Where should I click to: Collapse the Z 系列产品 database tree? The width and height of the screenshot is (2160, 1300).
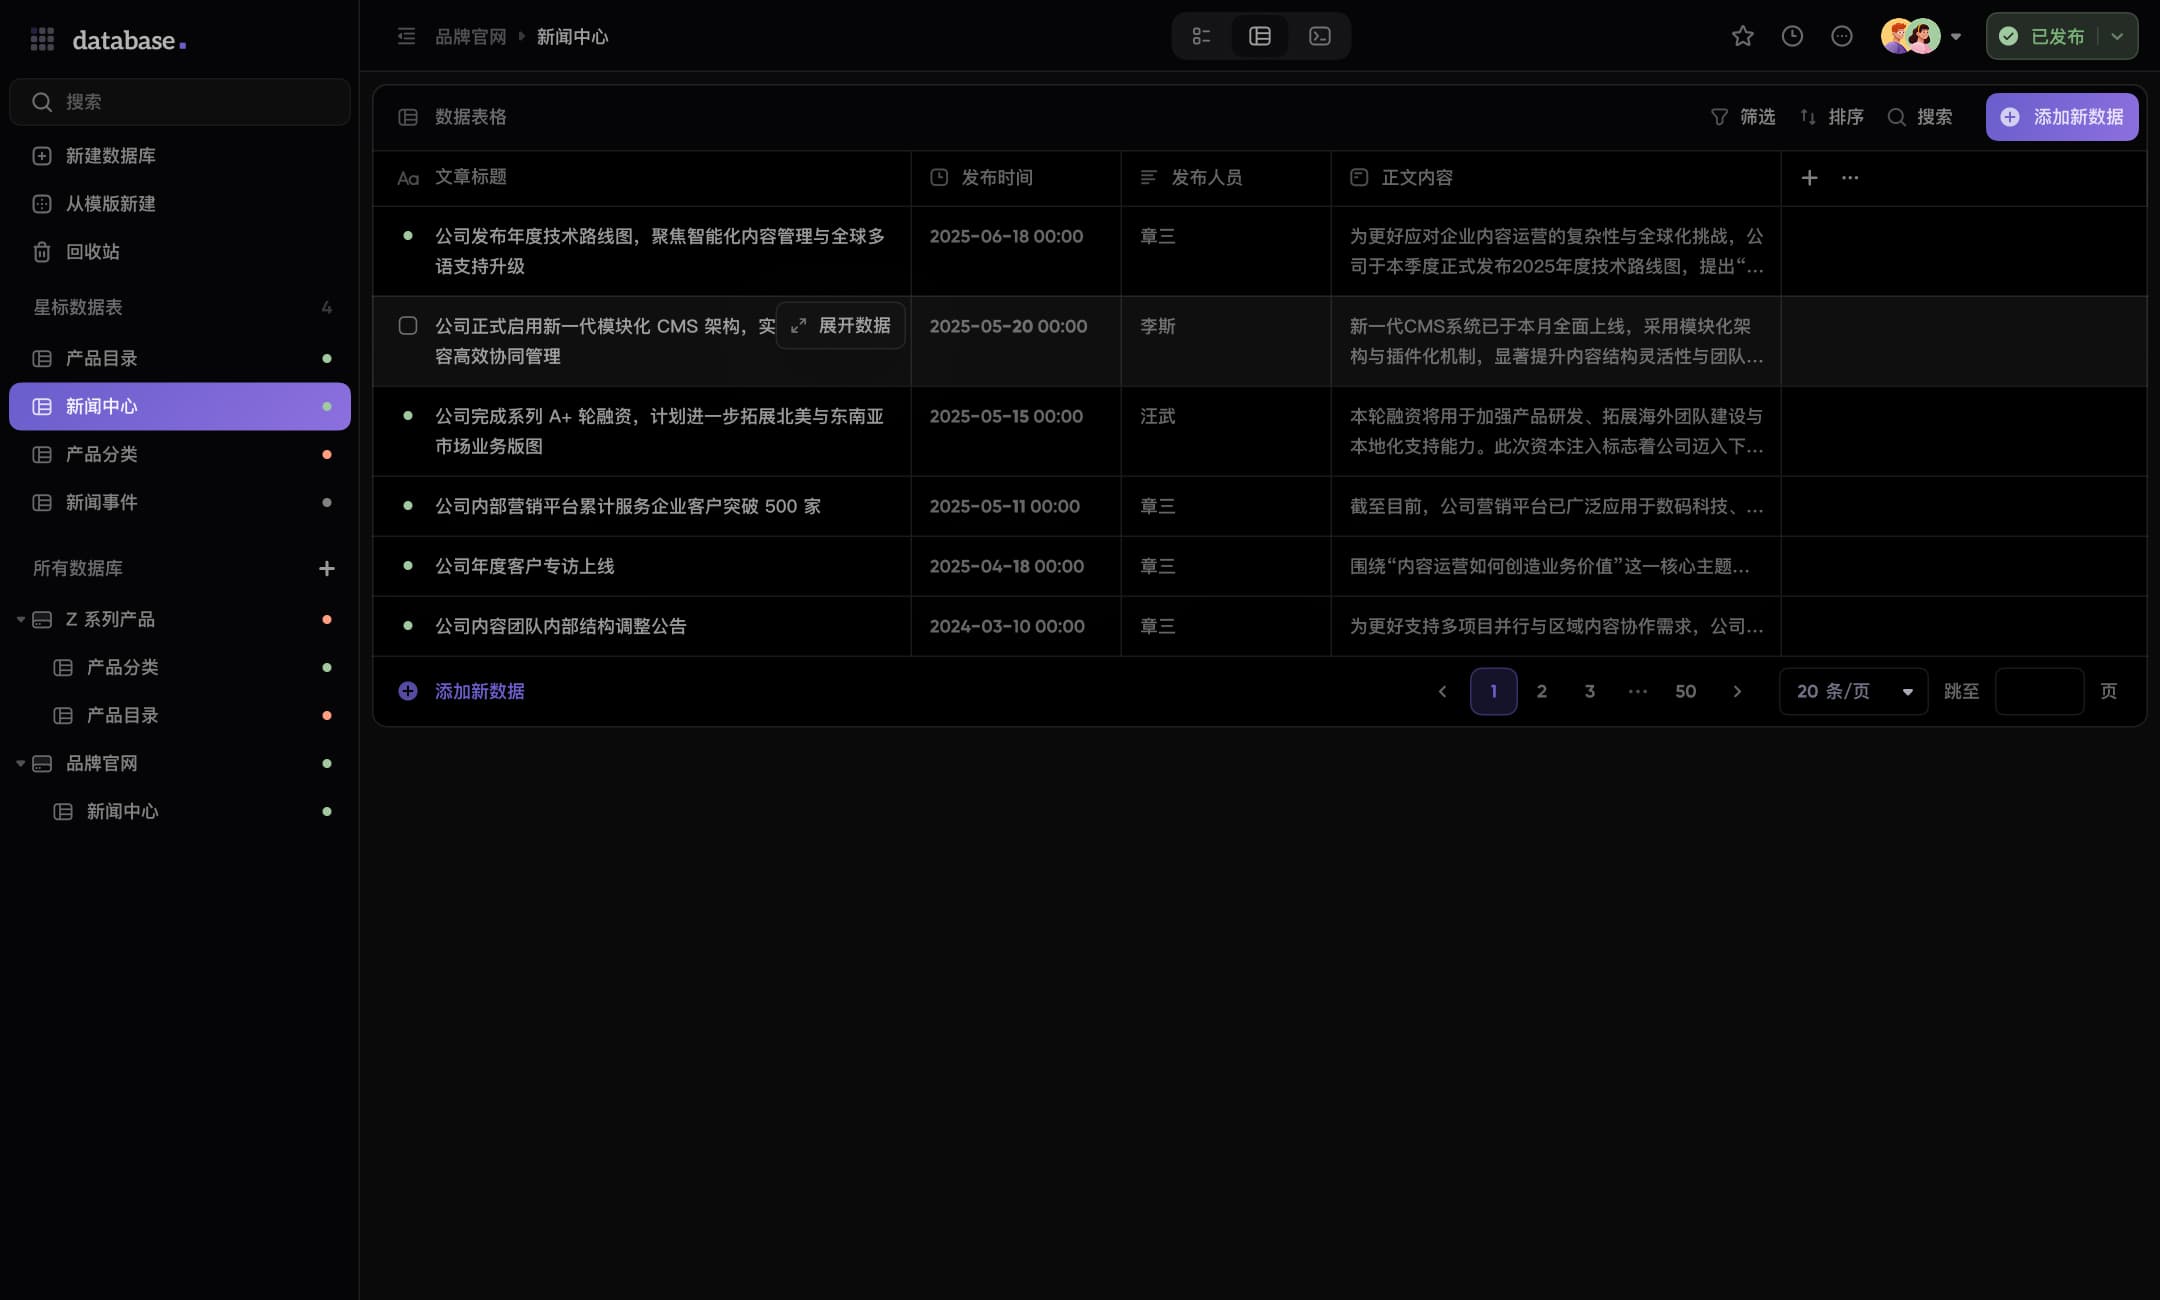point(20,619)
